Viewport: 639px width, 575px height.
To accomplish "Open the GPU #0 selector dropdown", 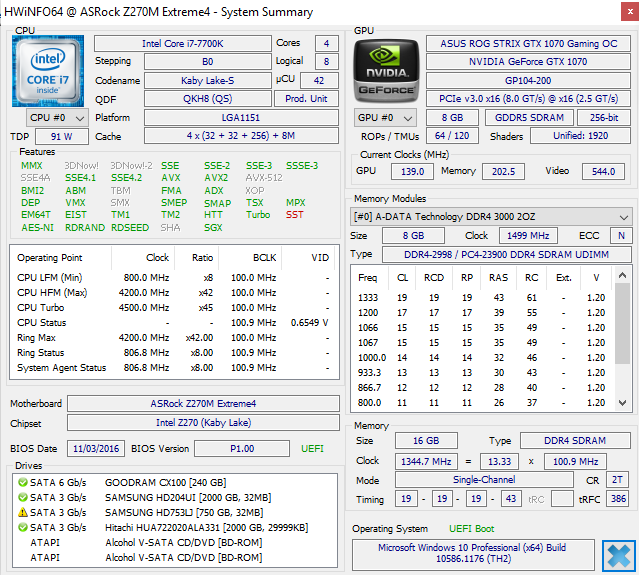I will pyautogui.click(x=386, y=118).
